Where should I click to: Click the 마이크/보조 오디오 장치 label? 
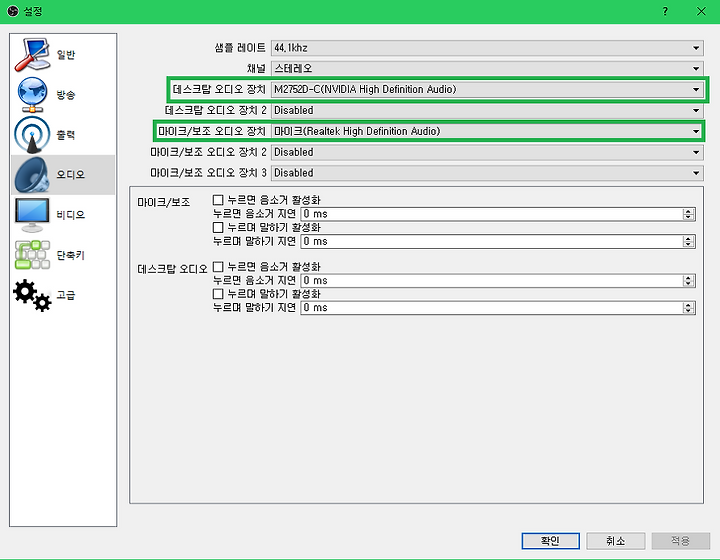(x=212, y=131)
